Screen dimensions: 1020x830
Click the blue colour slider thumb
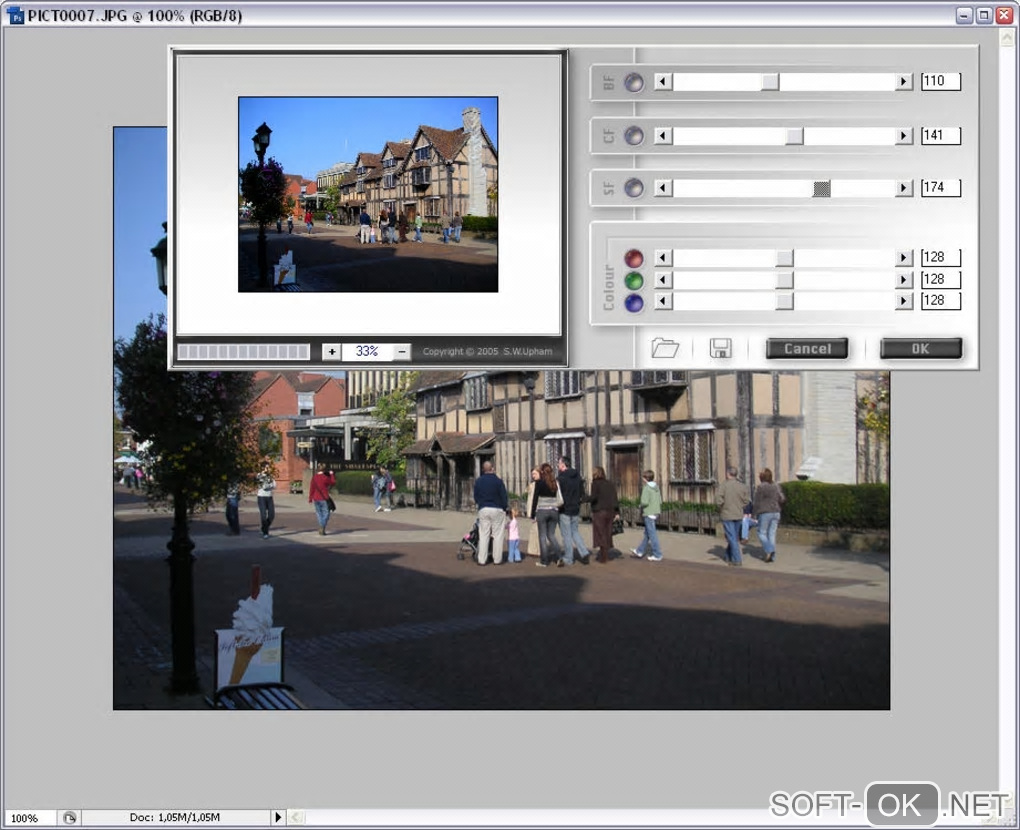tap(785, 301)
